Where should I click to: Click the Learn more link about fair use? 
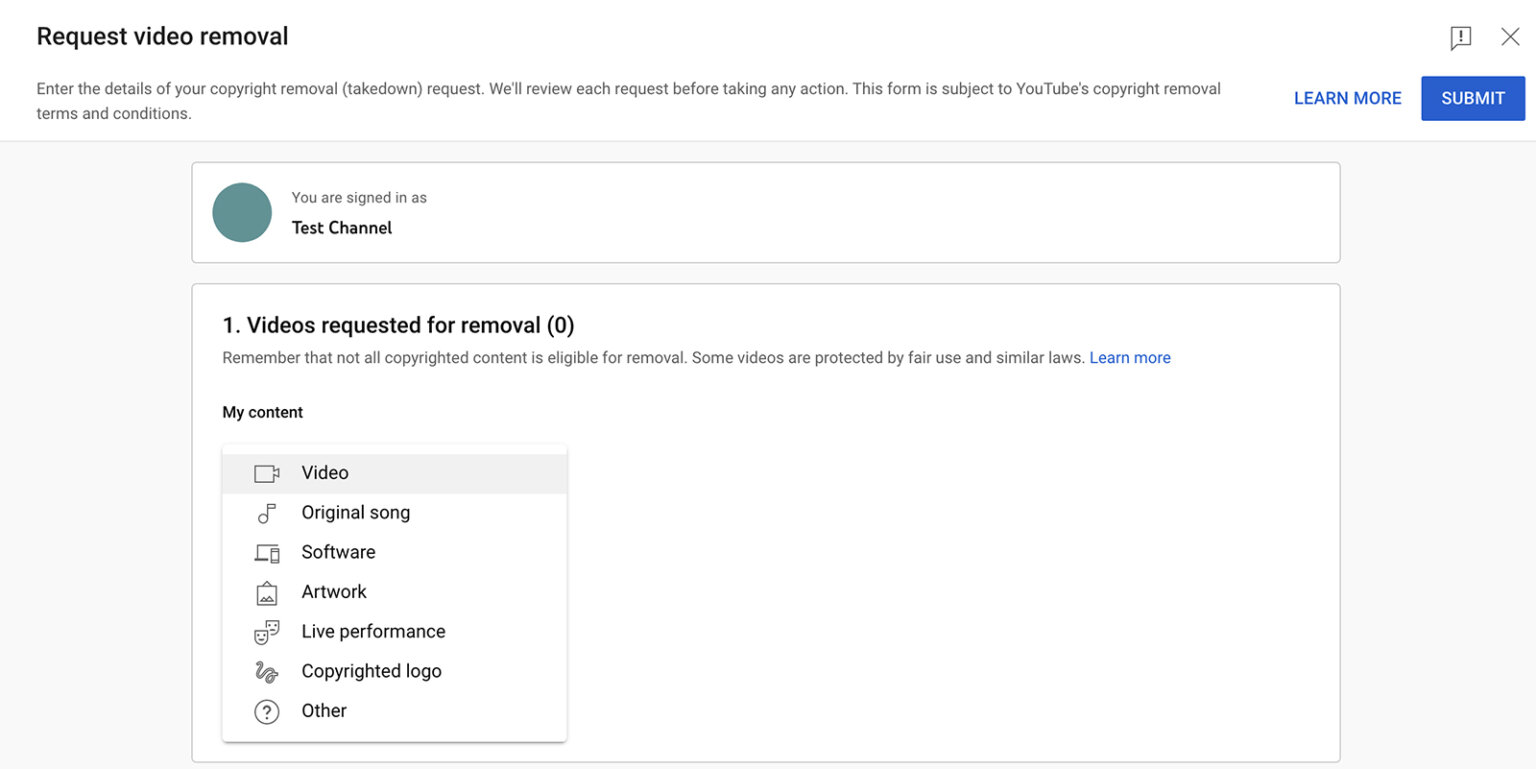1130,357
